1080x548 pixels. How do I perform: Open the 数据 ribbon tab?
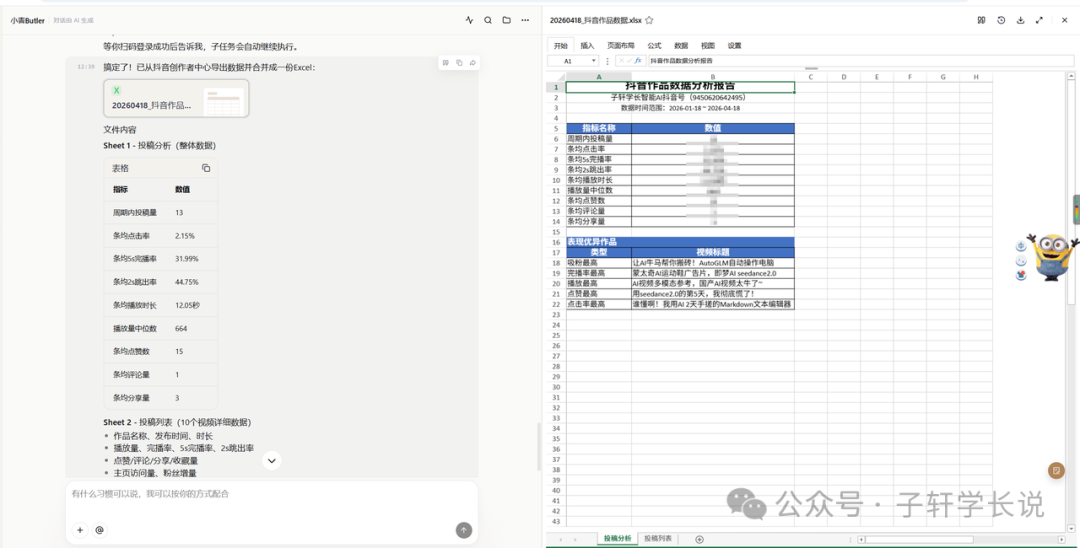(x=681, y=45)
